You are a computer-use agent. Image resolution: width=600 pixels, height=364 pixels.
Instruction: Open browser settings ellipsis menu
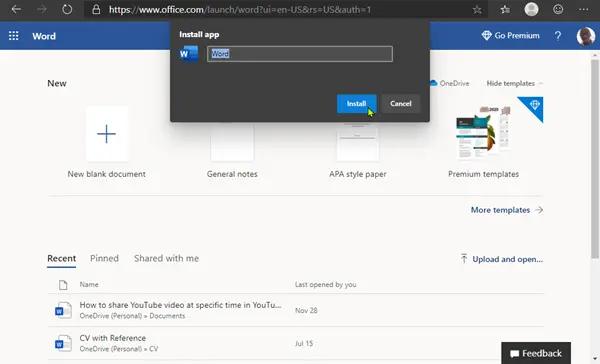(x=584, y=9)
